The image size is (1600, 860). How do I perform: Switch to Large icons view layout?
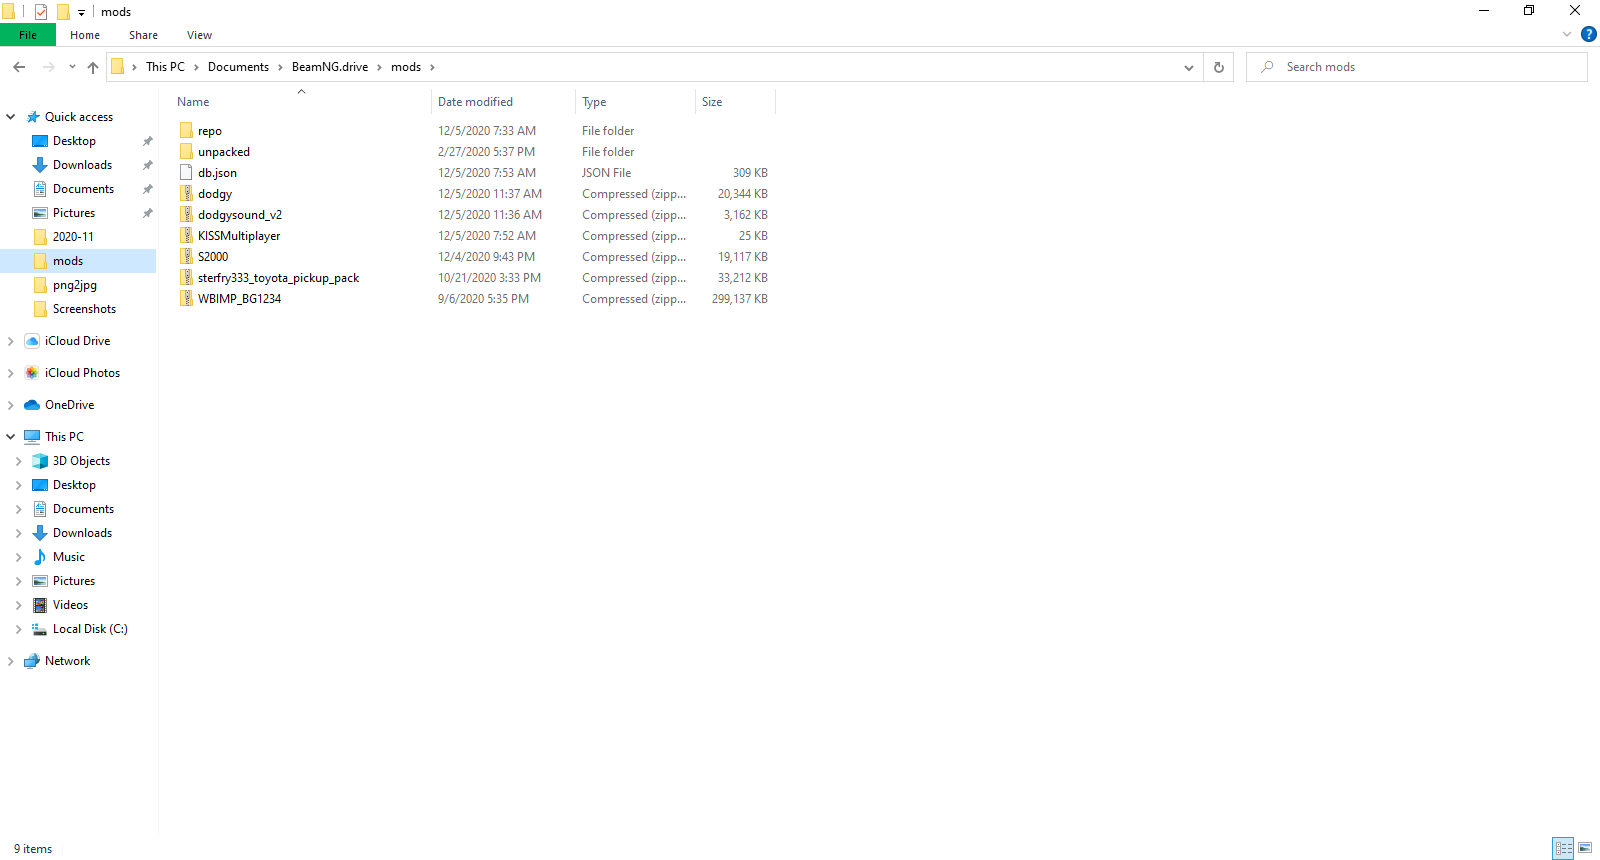tap(1585, 848)
